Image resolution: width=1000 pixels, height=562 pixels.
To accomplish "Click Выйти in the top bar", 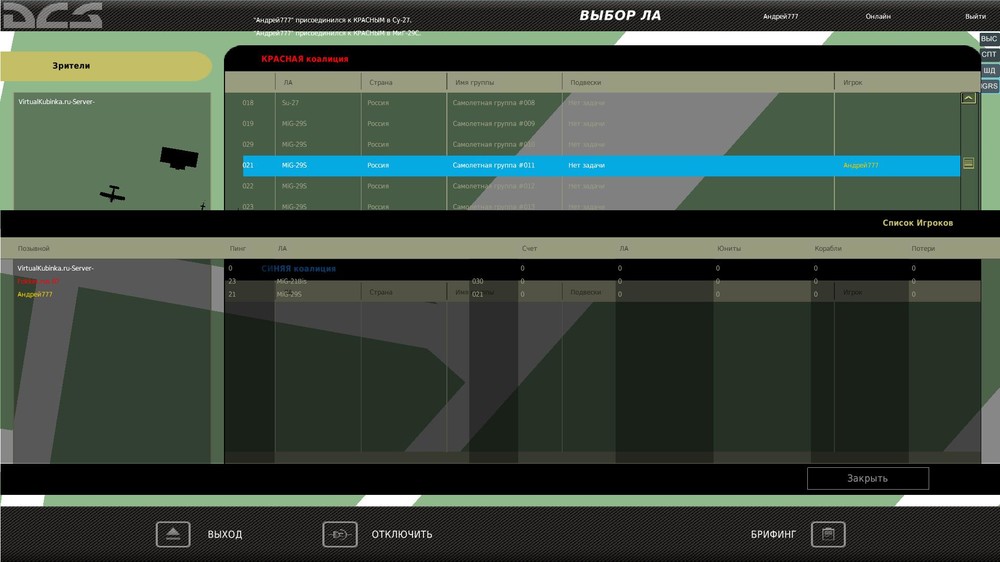I will pos(975,17).
